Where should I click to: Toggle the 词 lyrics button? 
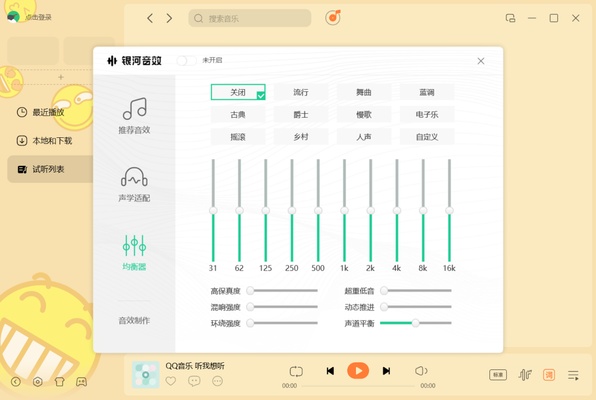point(549,375)
